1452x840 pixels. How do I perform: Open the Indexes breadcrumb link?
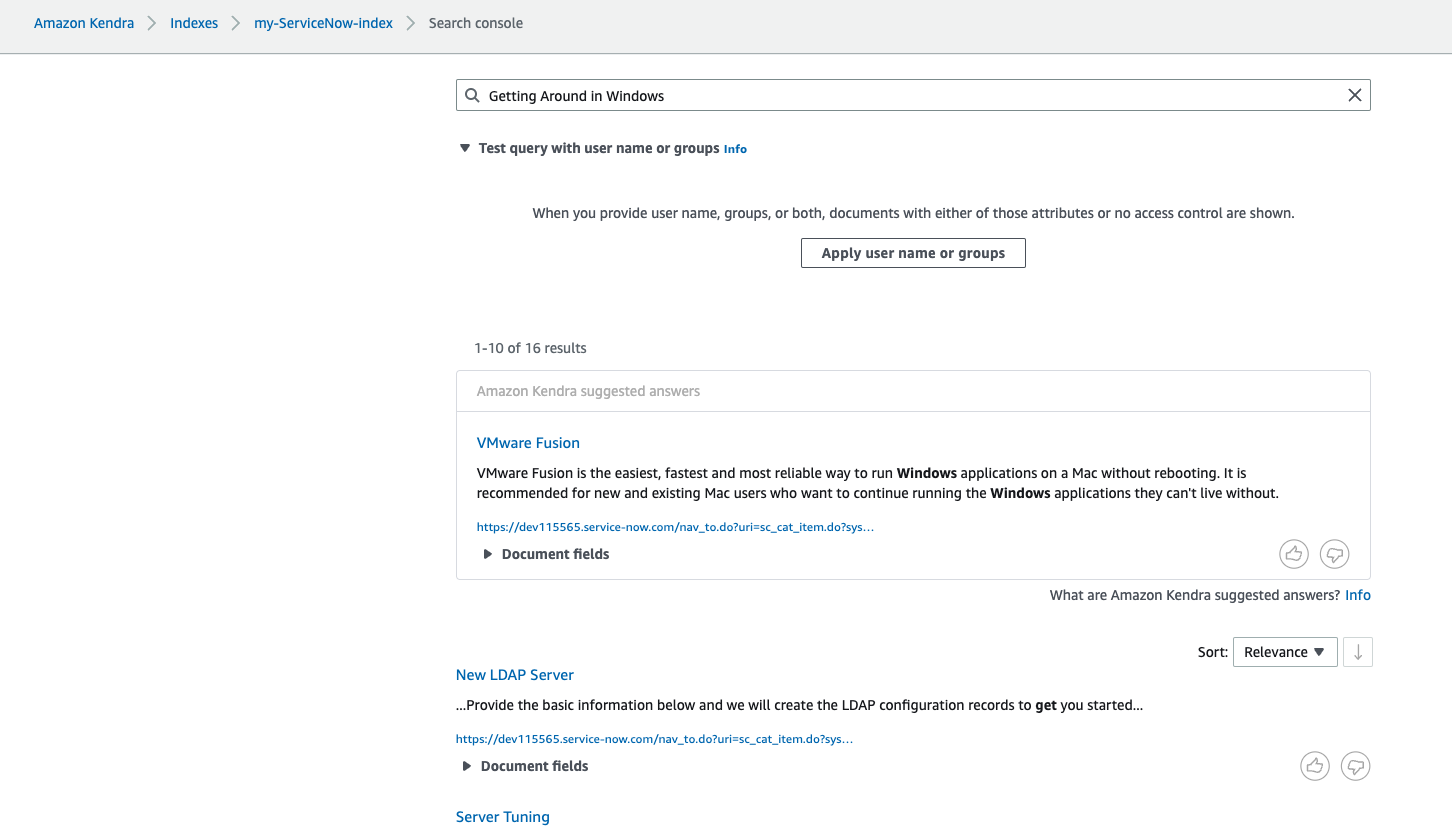point(194,23)
